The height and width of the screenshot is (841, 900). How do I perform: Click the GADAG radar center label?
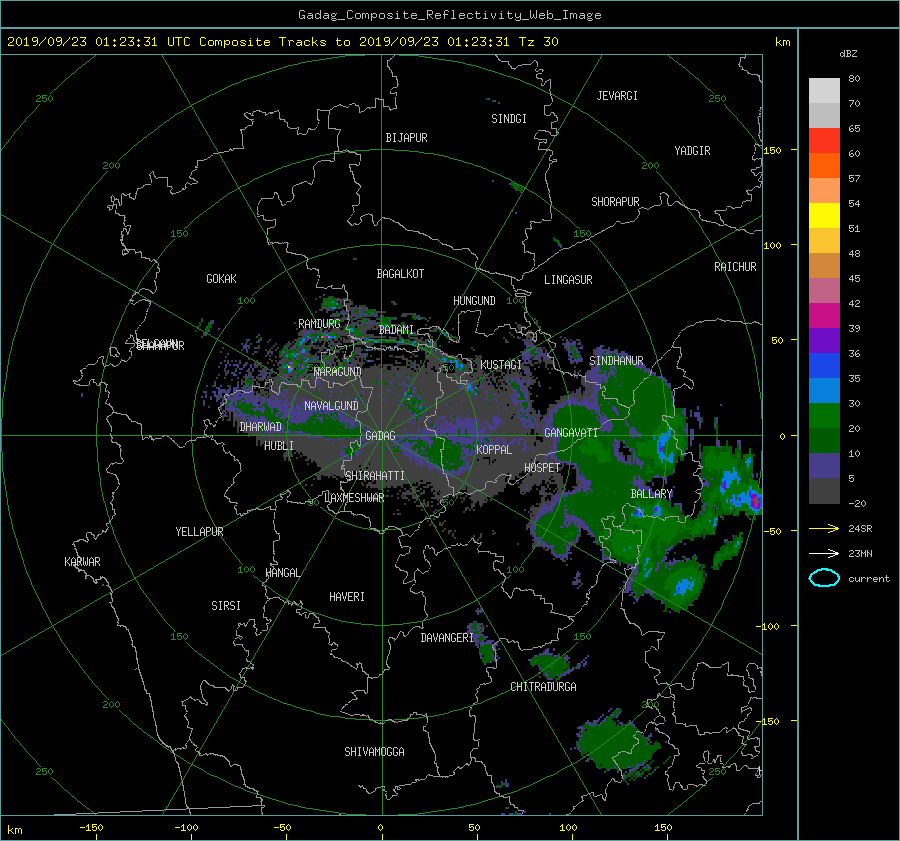(380, 436)
